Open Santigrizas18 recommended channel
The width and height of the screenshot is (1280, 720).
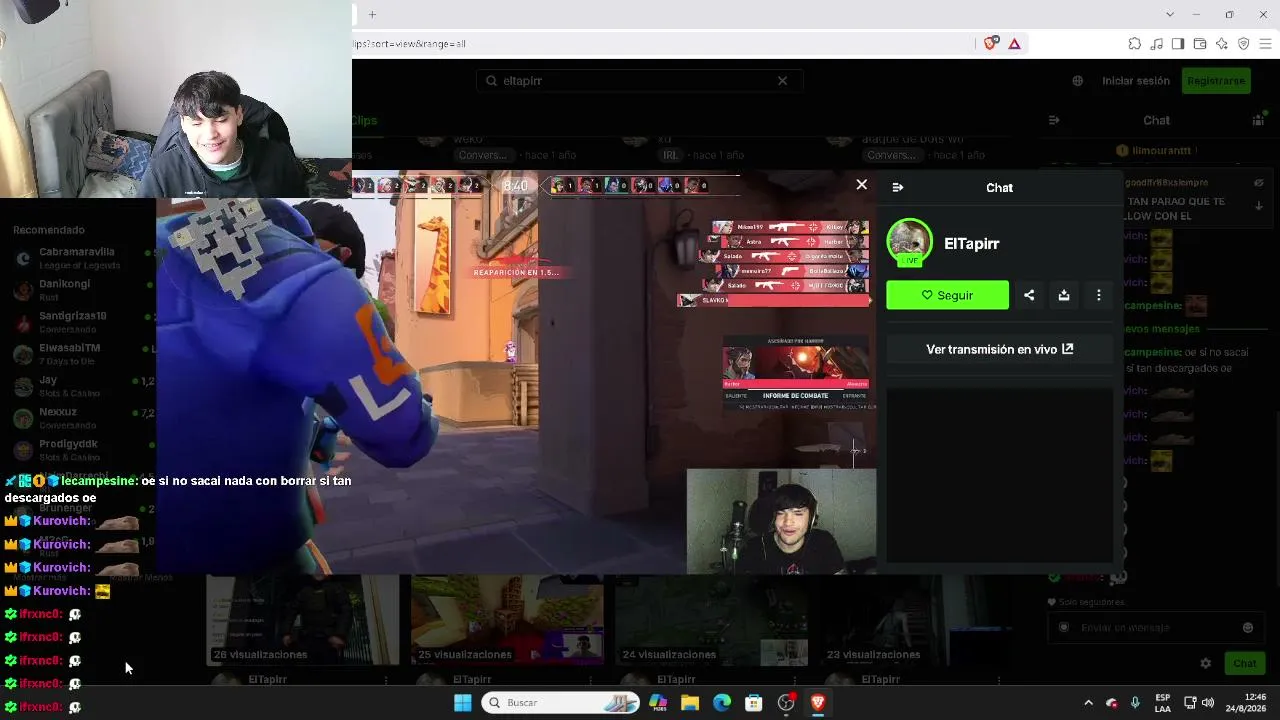[78, 322]
